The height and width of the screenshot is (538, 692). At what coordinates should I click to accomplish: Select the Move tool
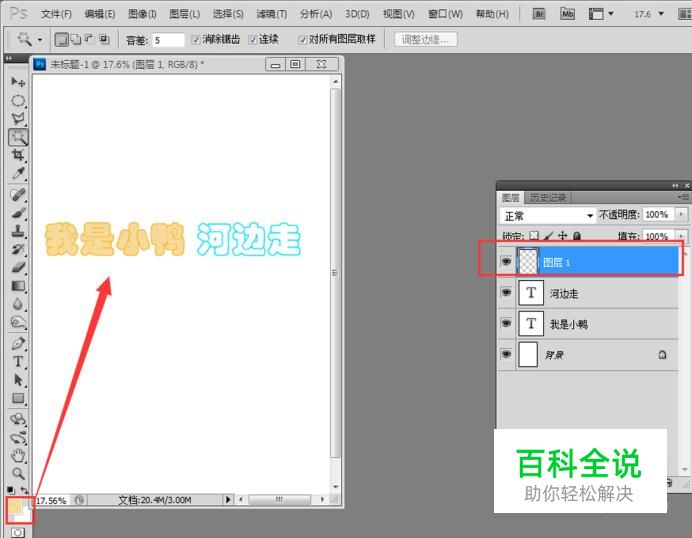[18, 82]
